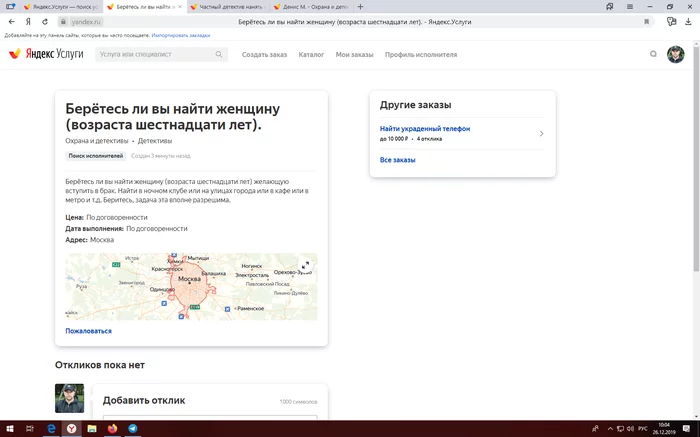Open 'Создать заказ' in the header
This screenshot has height=437, width=700.
coord(264,54)
